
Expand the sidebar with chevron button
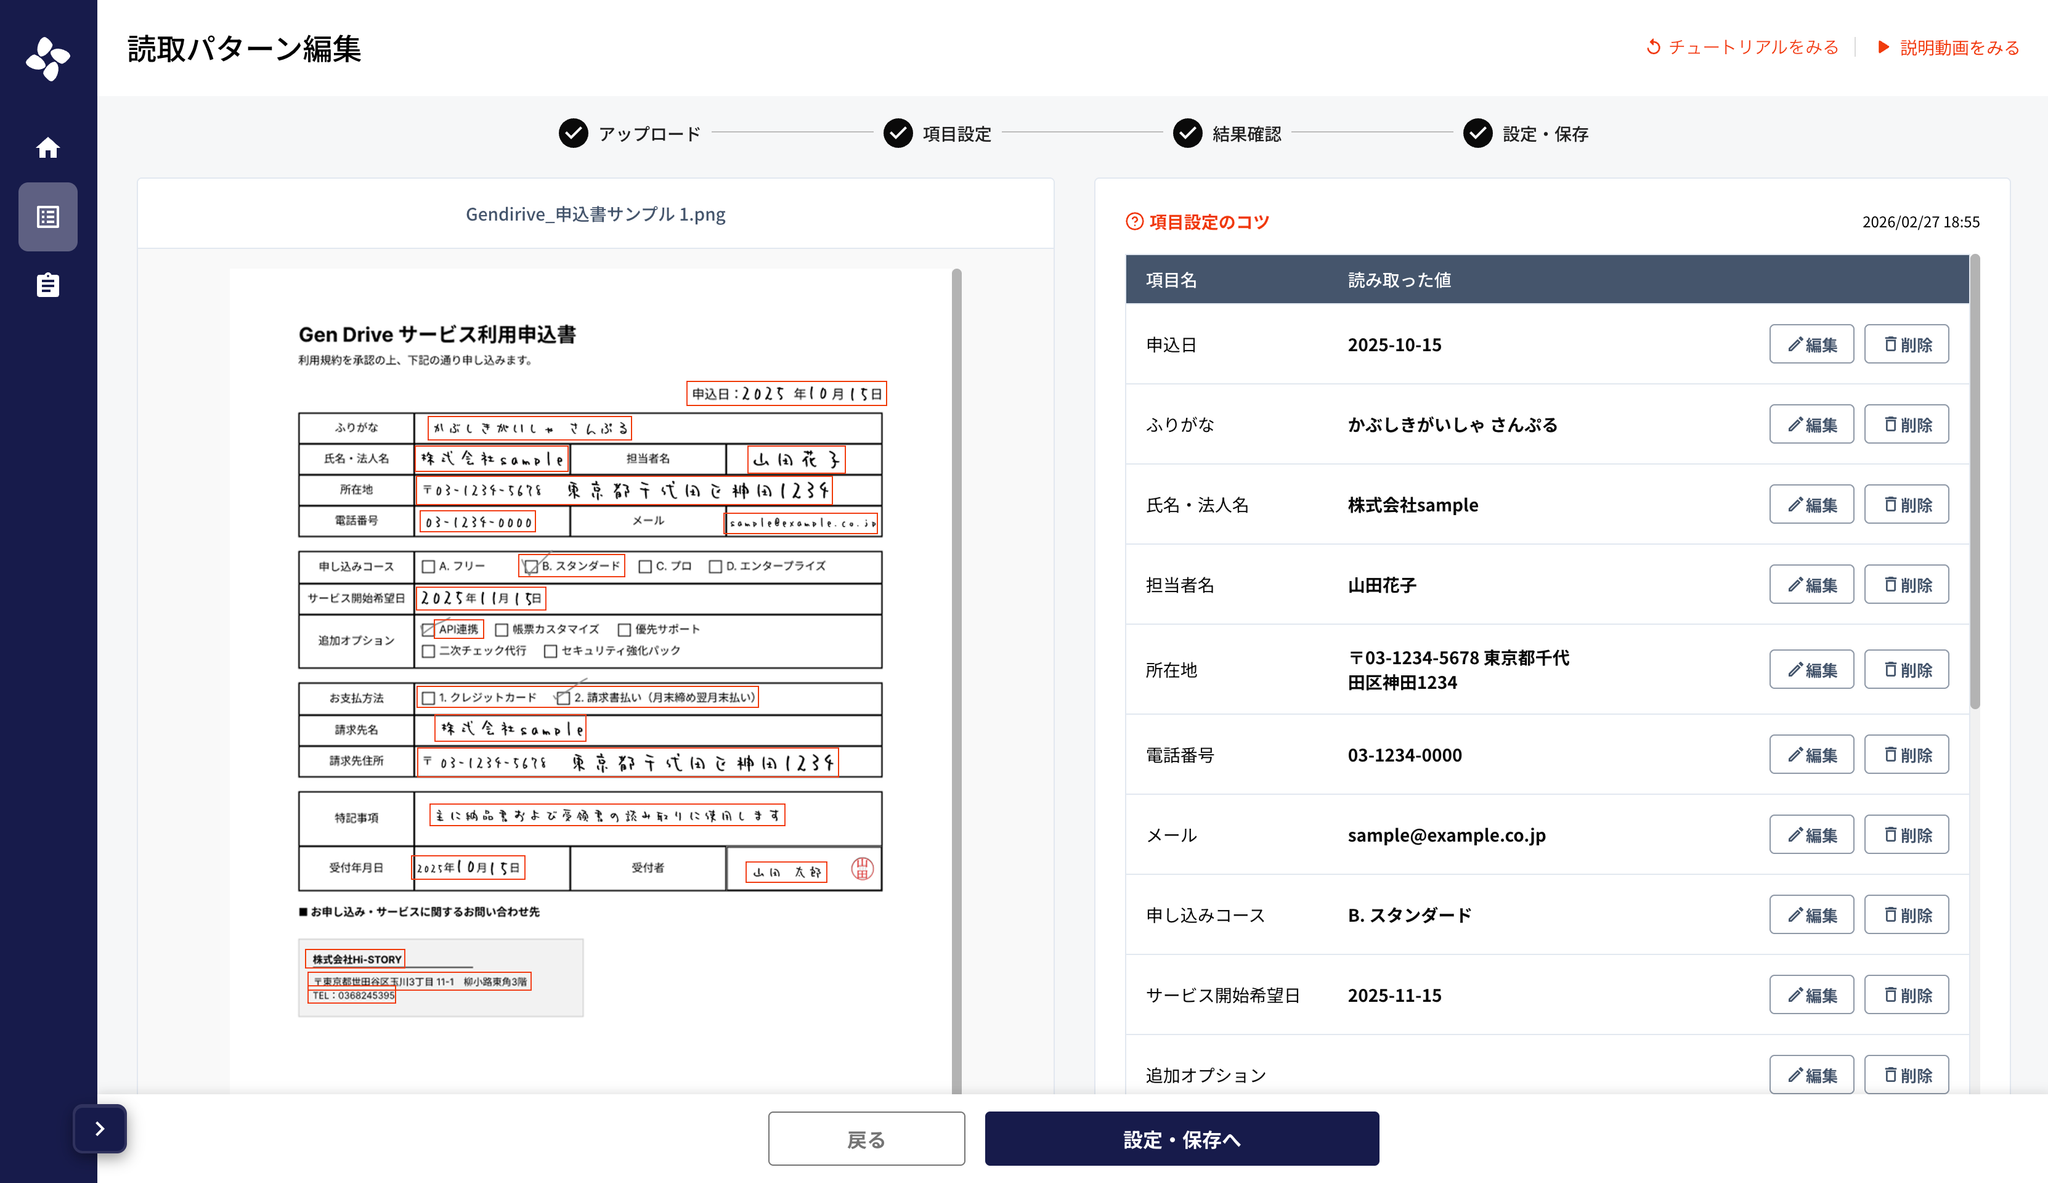tap(100, 1129)
